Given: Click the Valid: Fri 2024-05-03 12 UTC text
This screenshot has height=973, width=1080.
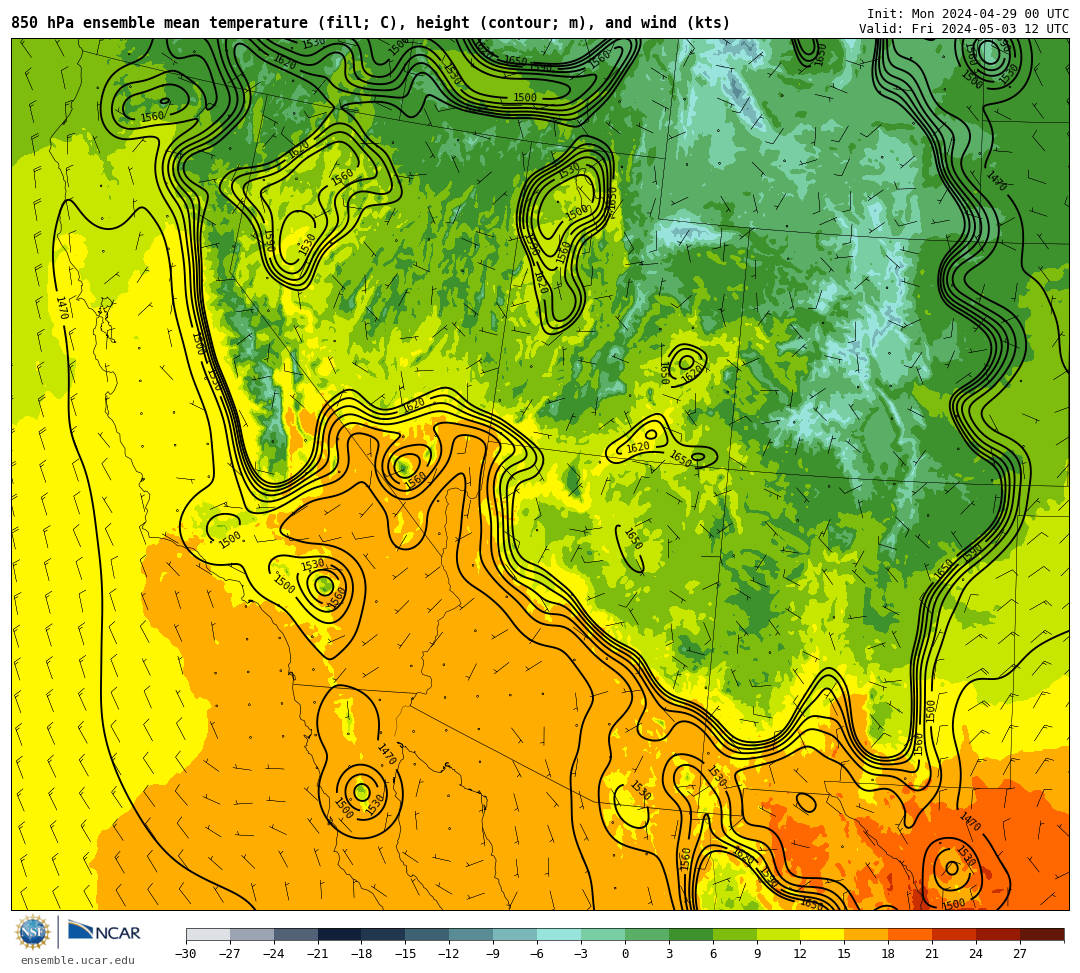Looking at the screenshot, I should click(964, 28).
